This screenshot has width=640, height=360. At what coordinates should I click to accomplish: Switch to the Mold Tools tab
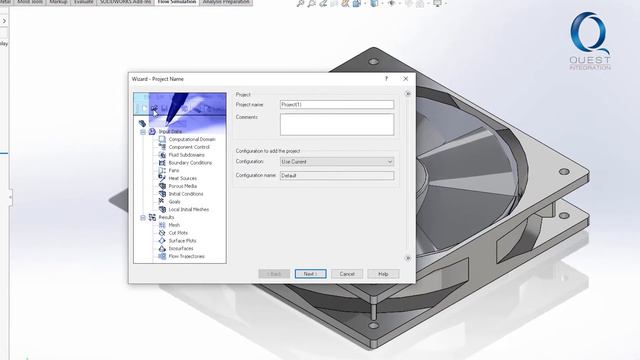30,2
